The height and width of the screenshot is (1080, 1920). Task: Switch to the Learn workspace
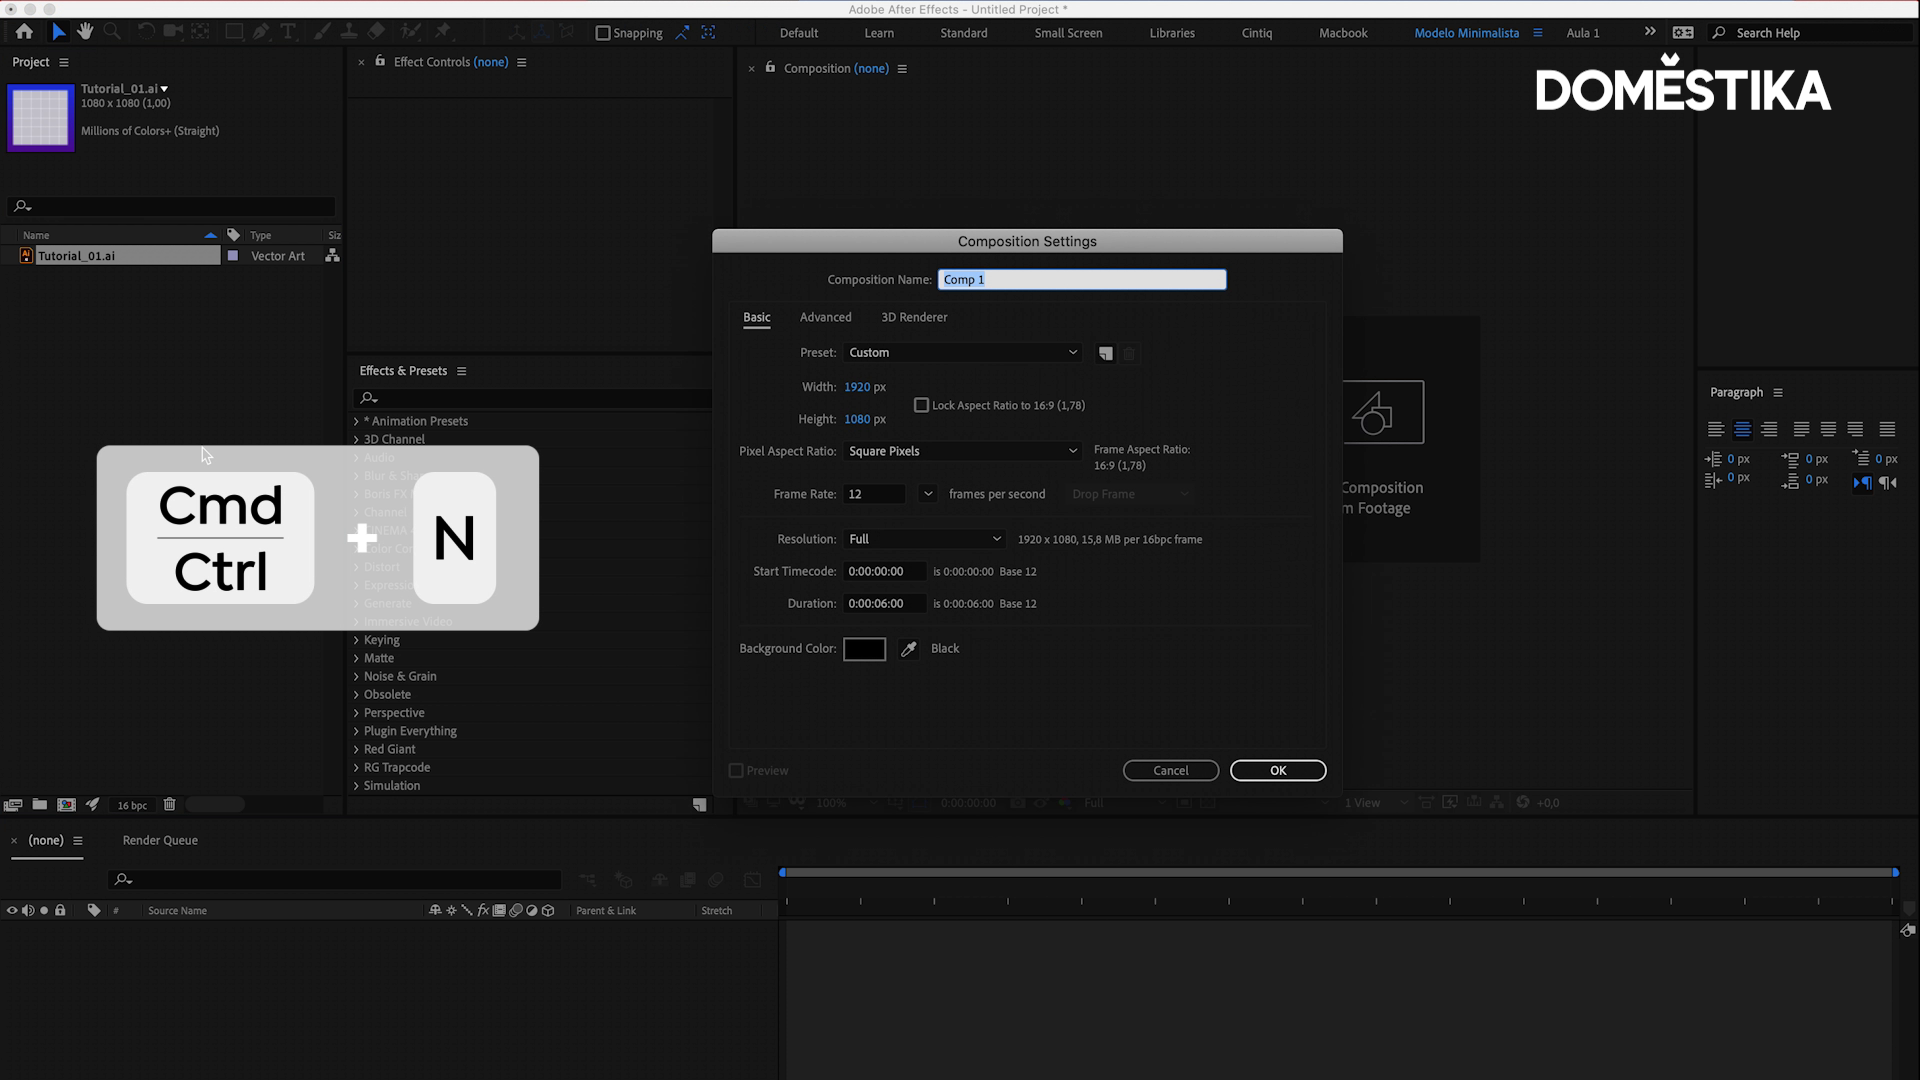[x=879, y=33]
